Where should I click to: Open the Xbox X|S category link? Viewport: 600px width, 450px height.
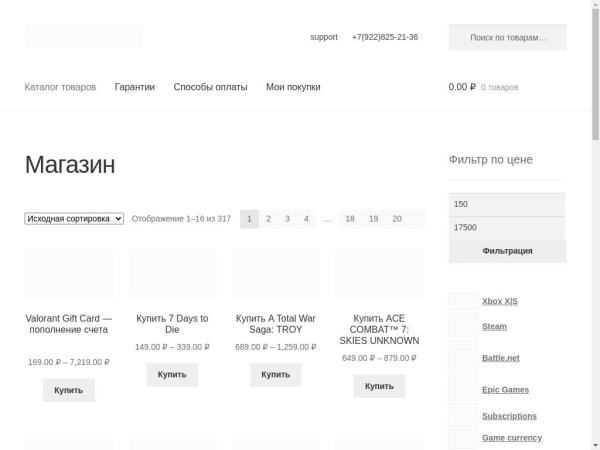pos(500,302)
